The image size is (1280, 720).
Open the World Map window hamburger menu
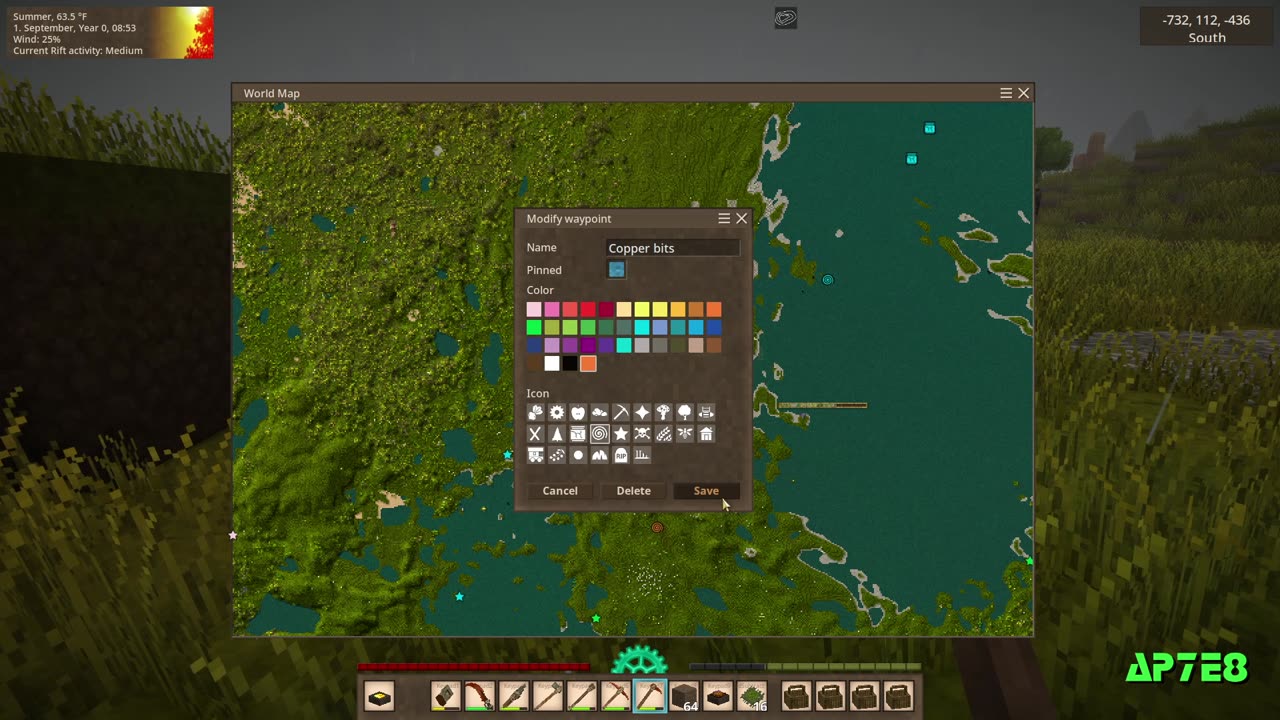coord(1006,93)
